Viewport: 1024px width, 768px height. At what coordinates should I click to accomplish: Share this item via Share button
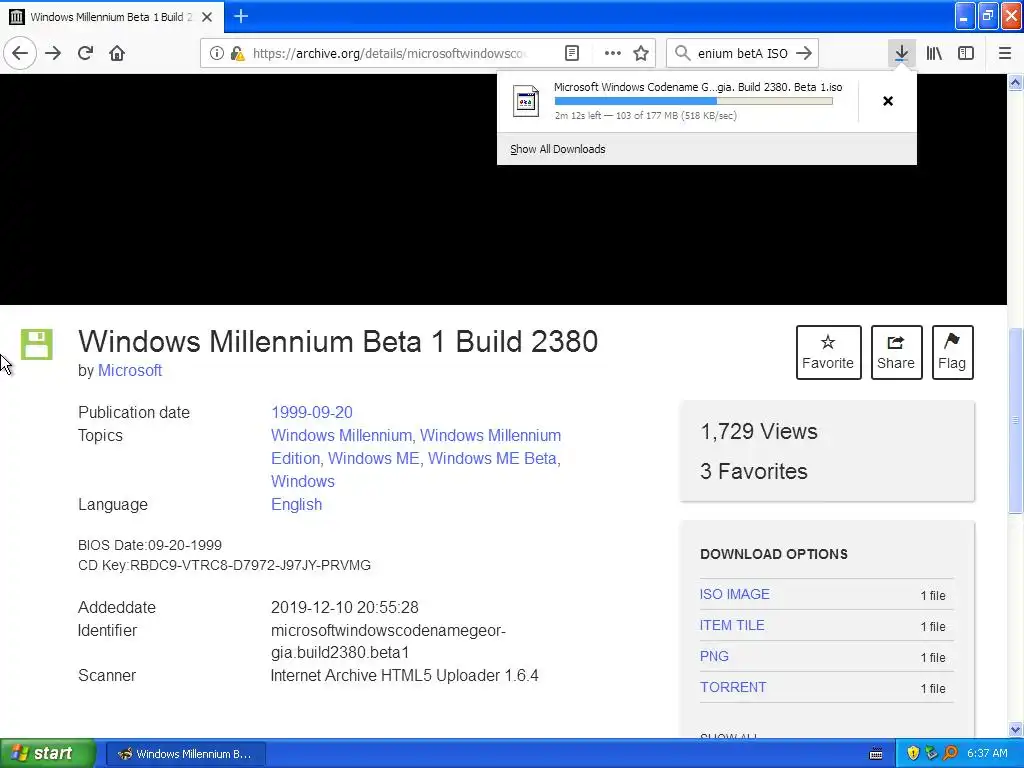click(x=896, y=352)
